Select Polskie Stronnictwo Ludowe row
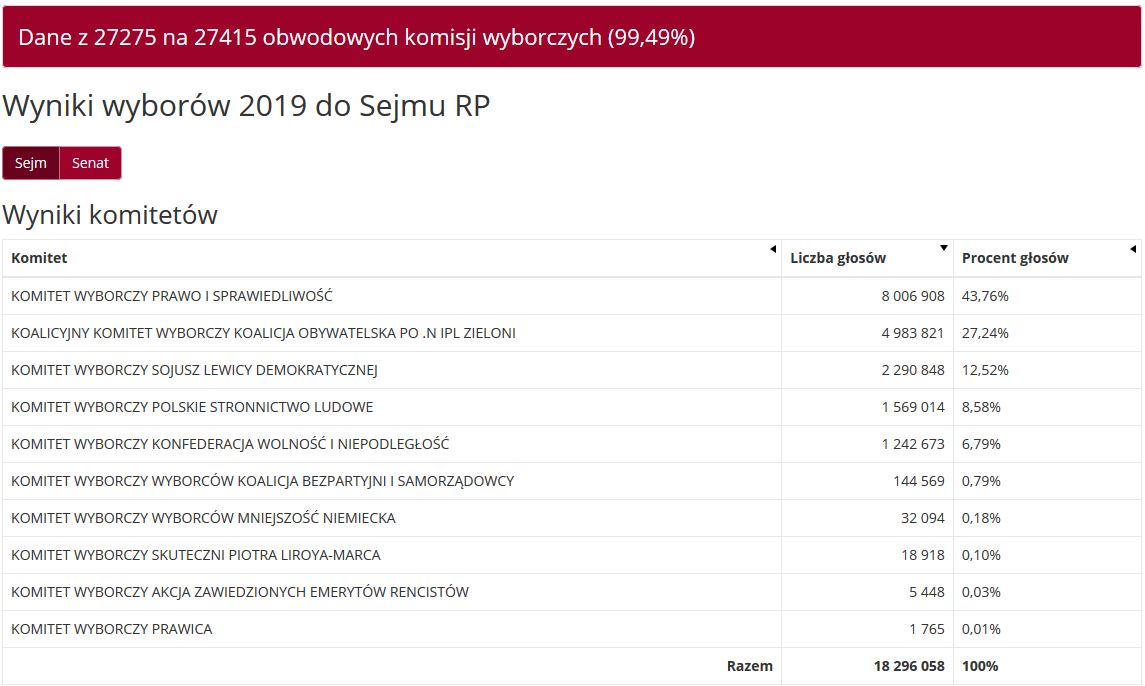The height and width of the screenshot is (686, 1145). [x=192, y=407]
